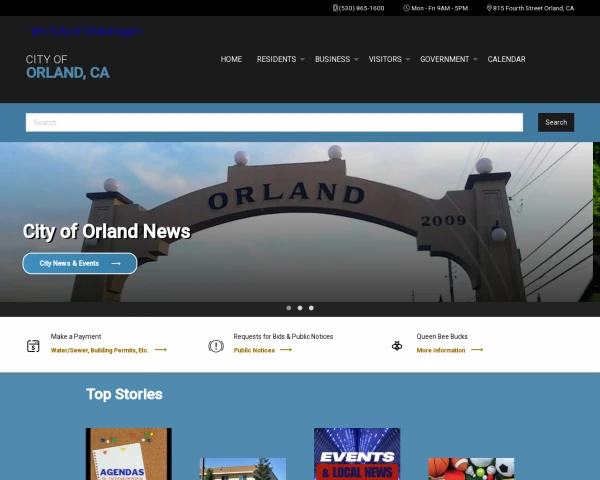Click the payment calendar icon beside Make a Payment

pyautogui.click(x=33, y=346)
